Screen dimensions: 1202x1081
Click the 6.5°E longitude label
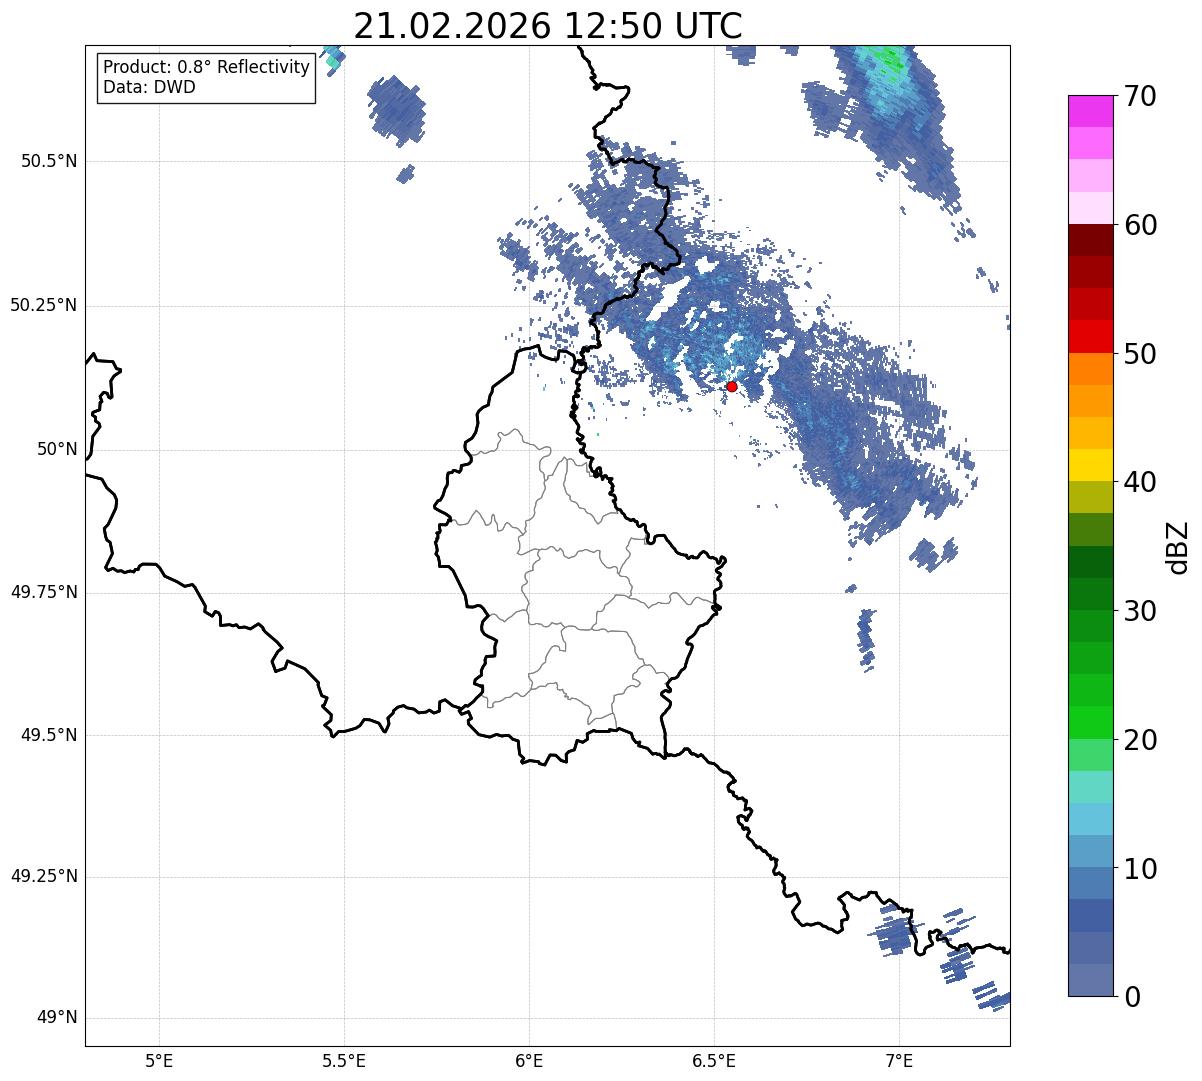point(714,1060)
